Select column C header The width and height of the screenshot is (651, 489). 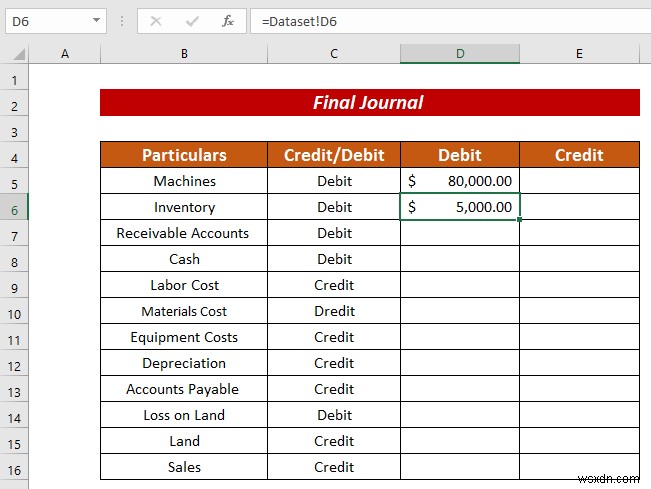click(334, 54)
